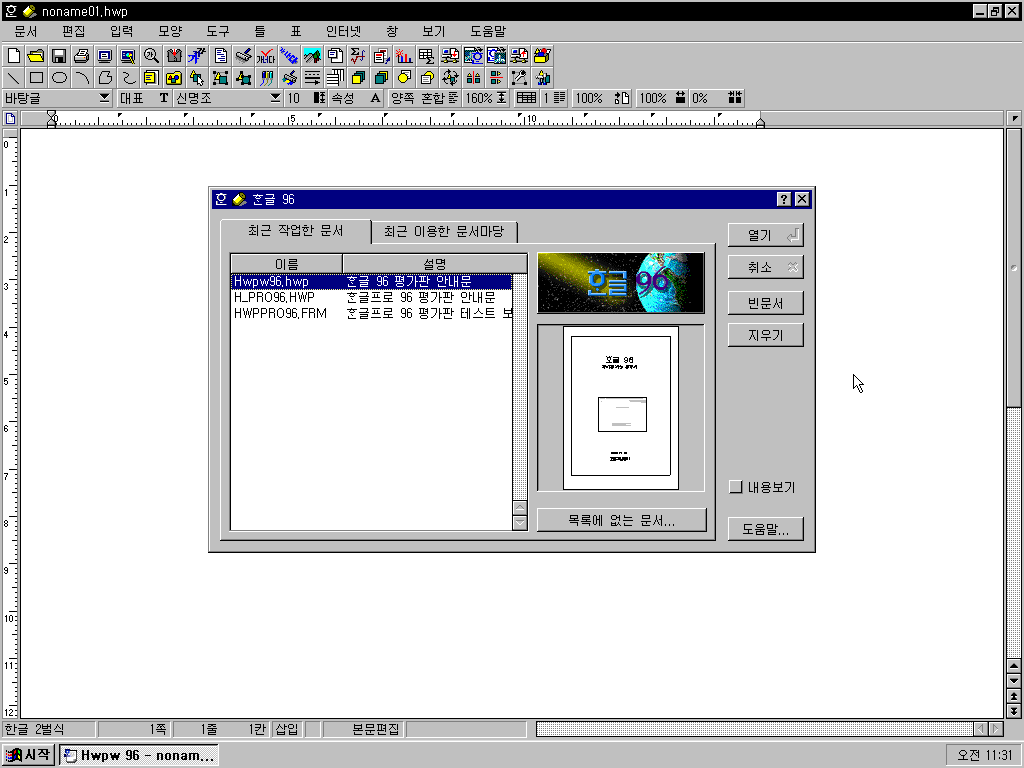Toggle 삽입 insert mode in status bar
Viewport: 1024px width, 768px height.
pos(287,729)
